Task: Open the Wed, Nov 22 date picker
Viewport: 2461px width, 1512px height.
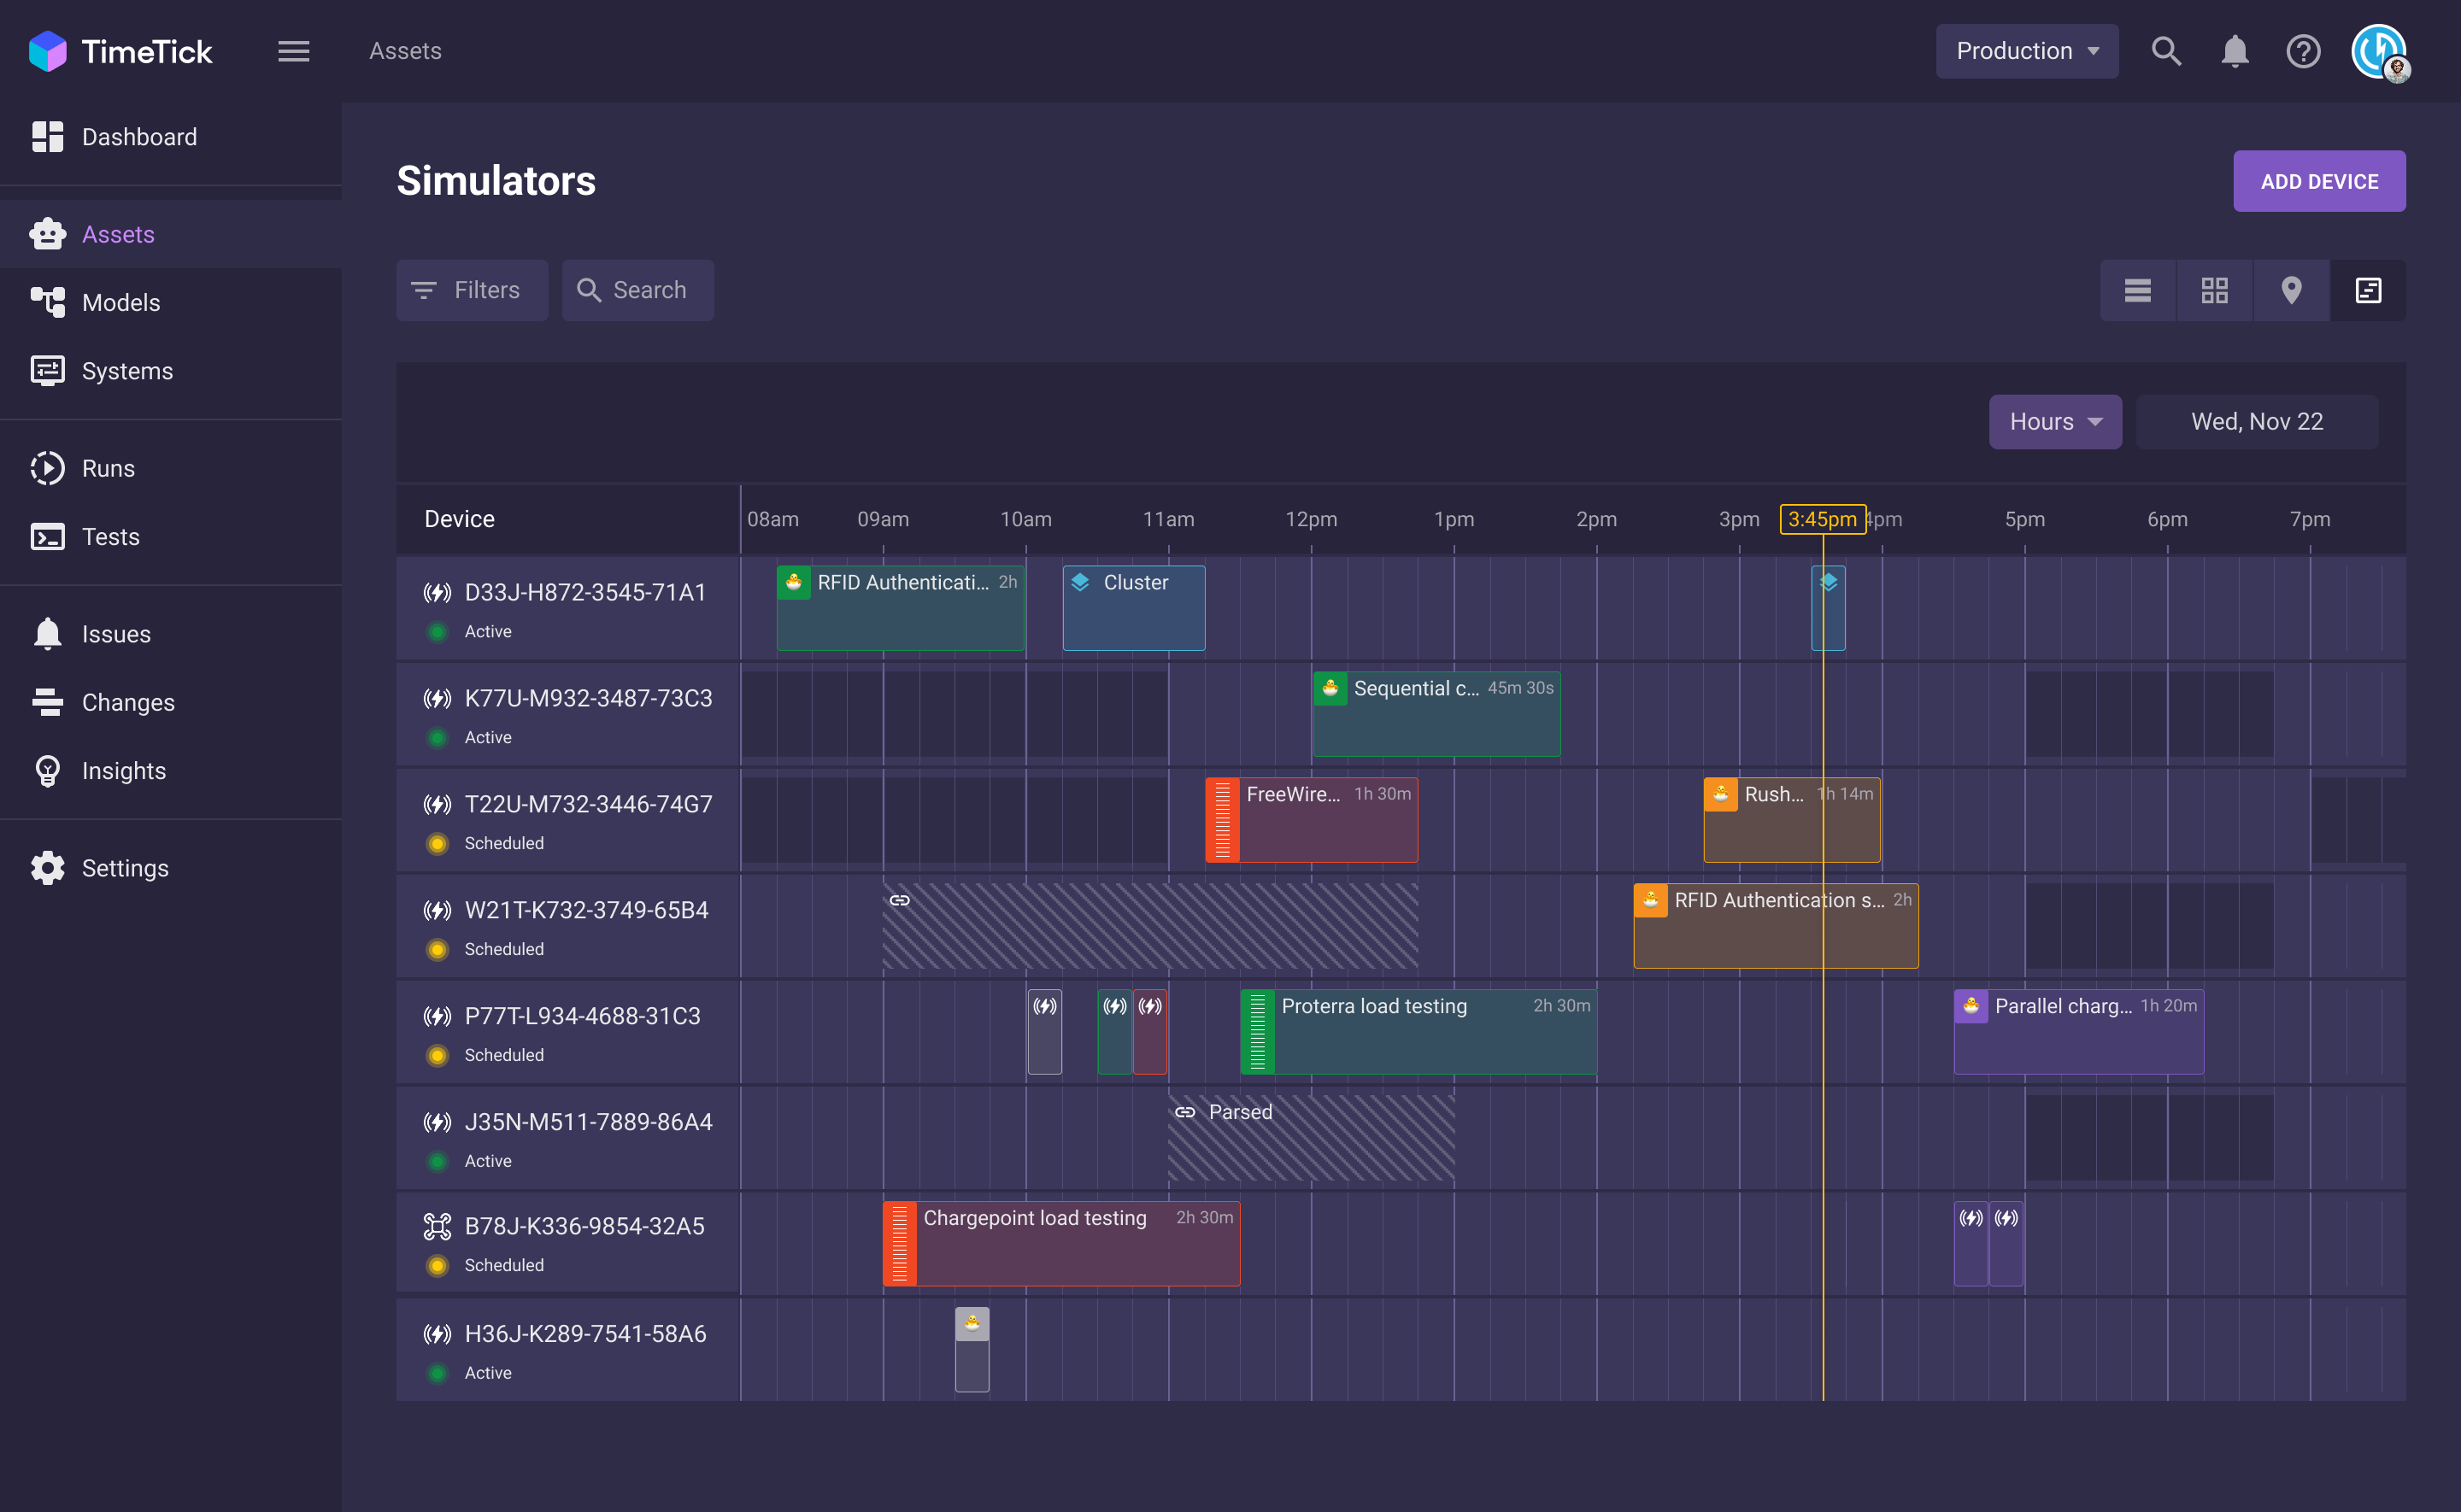Action: point(2256,422)
